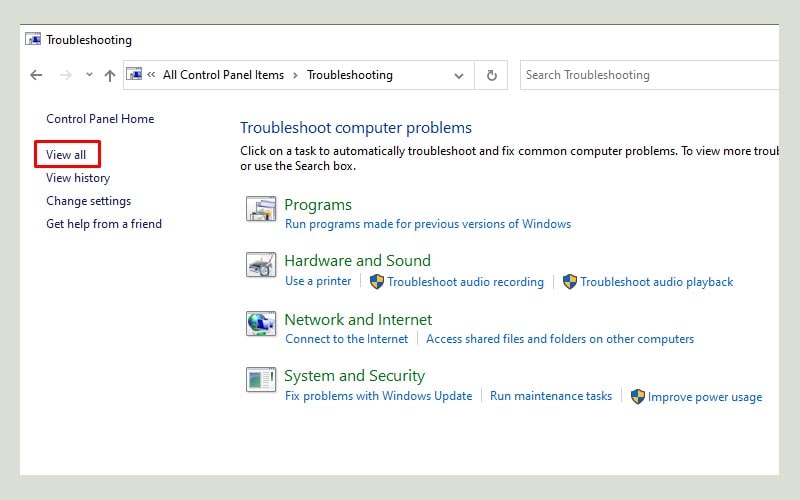Run programs made for previous Windows versions
Image resolution: width=800 pixels, height=500 pixels.
pos(428,224)
